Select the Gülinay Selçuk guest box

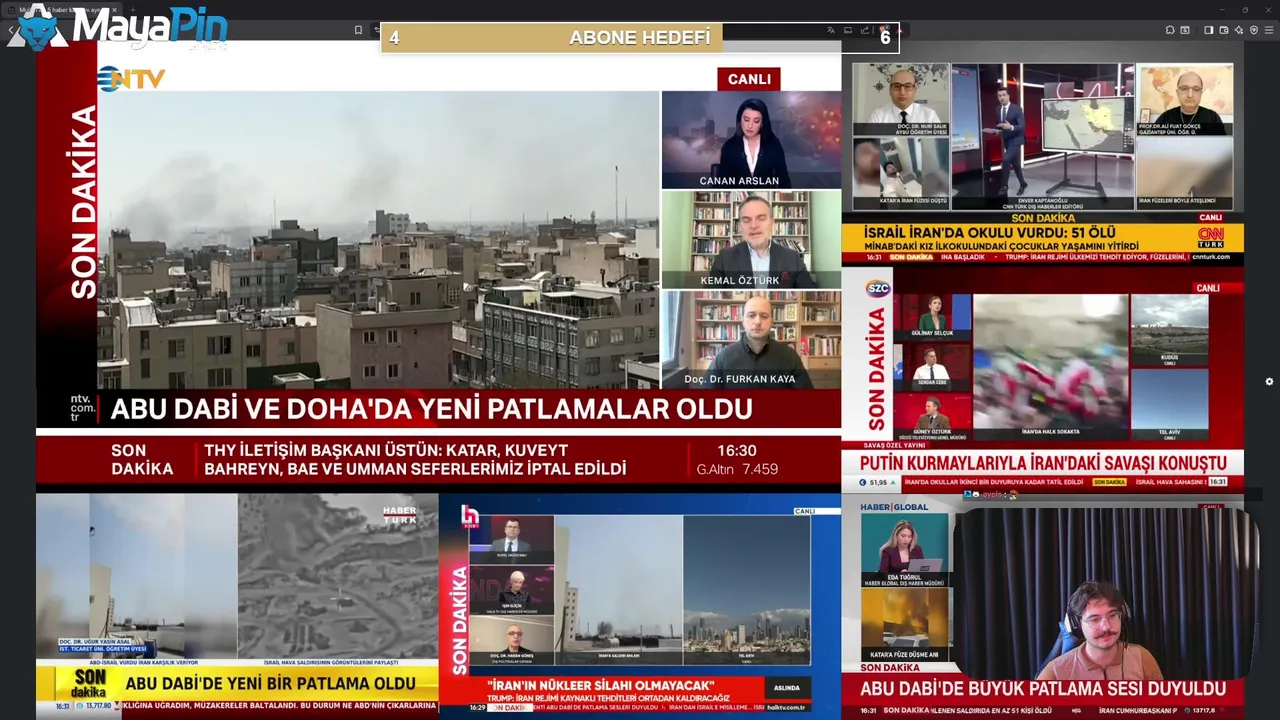pos(932,316)
